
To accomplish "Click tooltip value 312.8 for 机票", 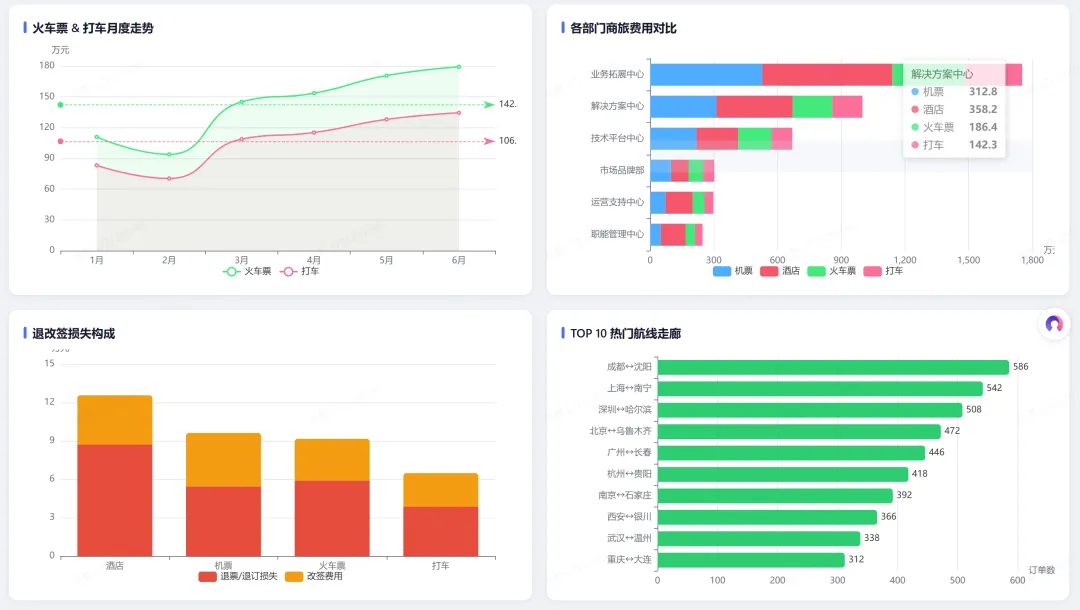I will point(983,91).
